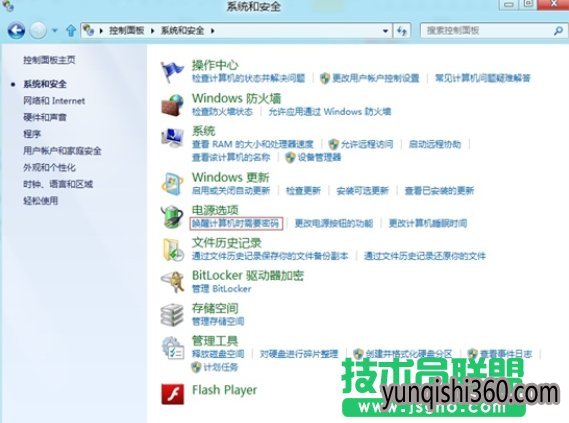Click 安装可选更新 link
This screenshot has height=423, width=569.
coord(363,190)
